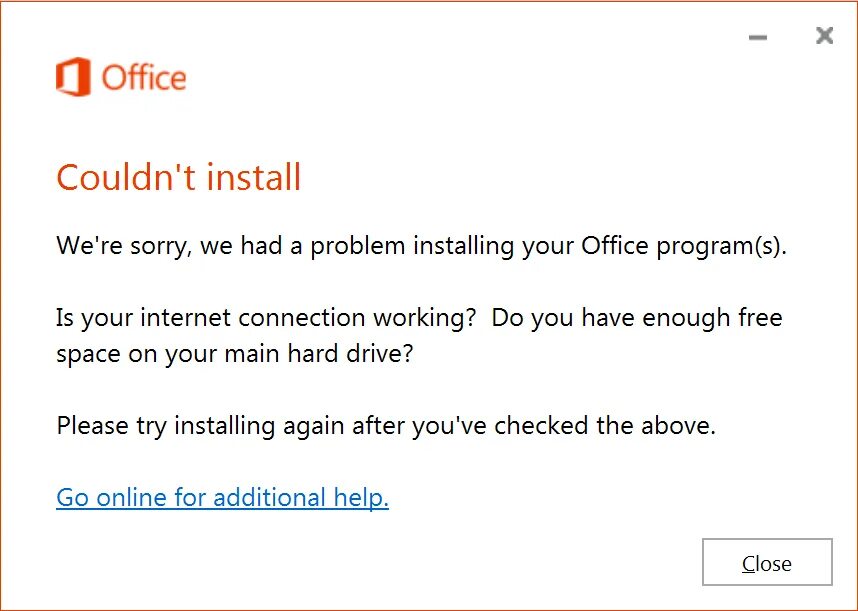This screenshot has width=858, height=611.
Task: Click the 'Is your internet connection working?' question
Action: pyautogui.click(x=266, y=318)
